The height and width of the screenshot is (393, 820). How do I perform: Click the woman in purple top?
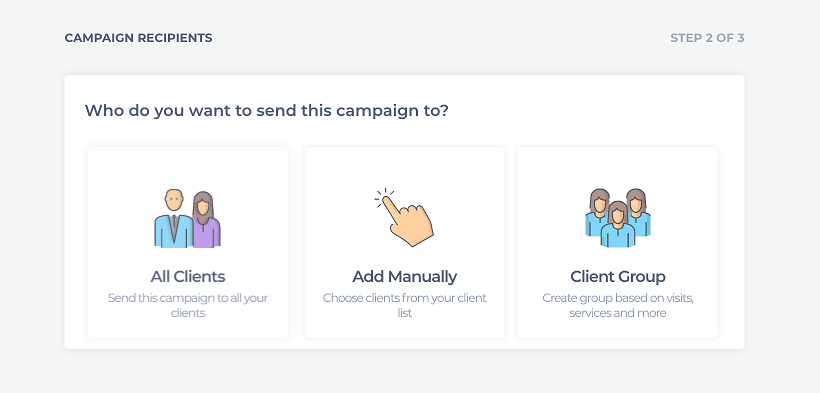point(207,220)
